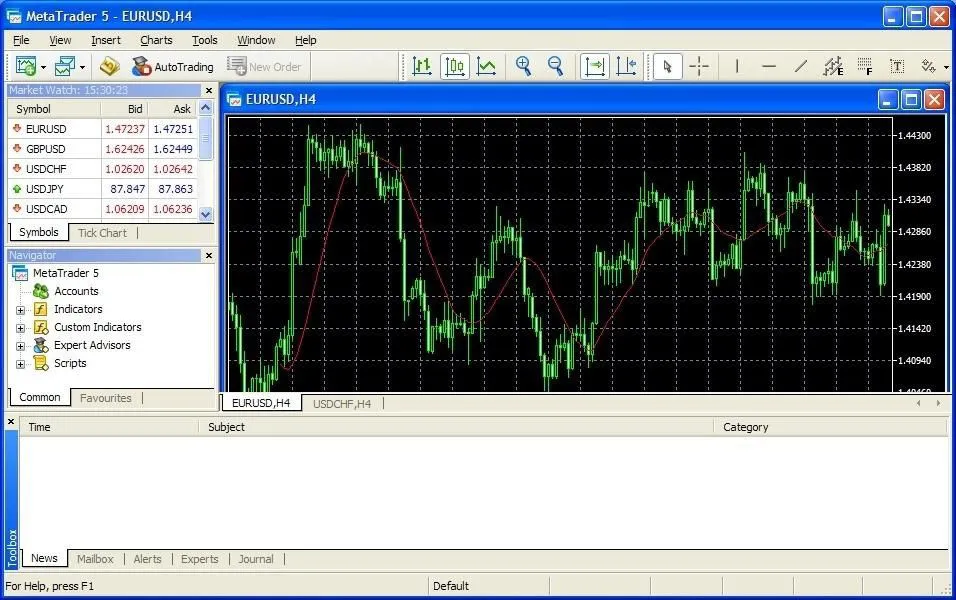Click the new chart toolbar icon

pyautogui.click(x=26, y=66)
